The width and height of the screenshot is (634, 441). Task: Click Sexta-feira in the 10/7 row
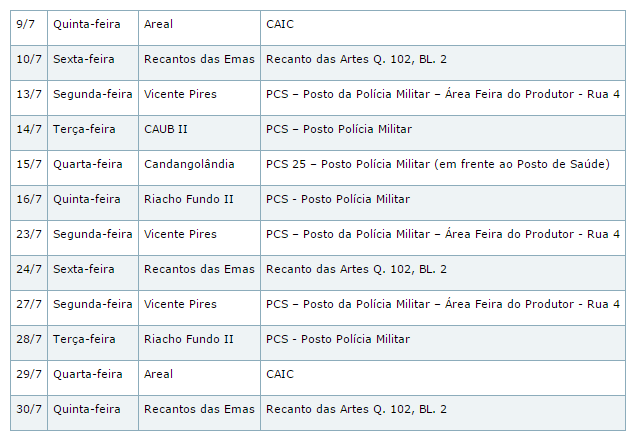point(84,59)
